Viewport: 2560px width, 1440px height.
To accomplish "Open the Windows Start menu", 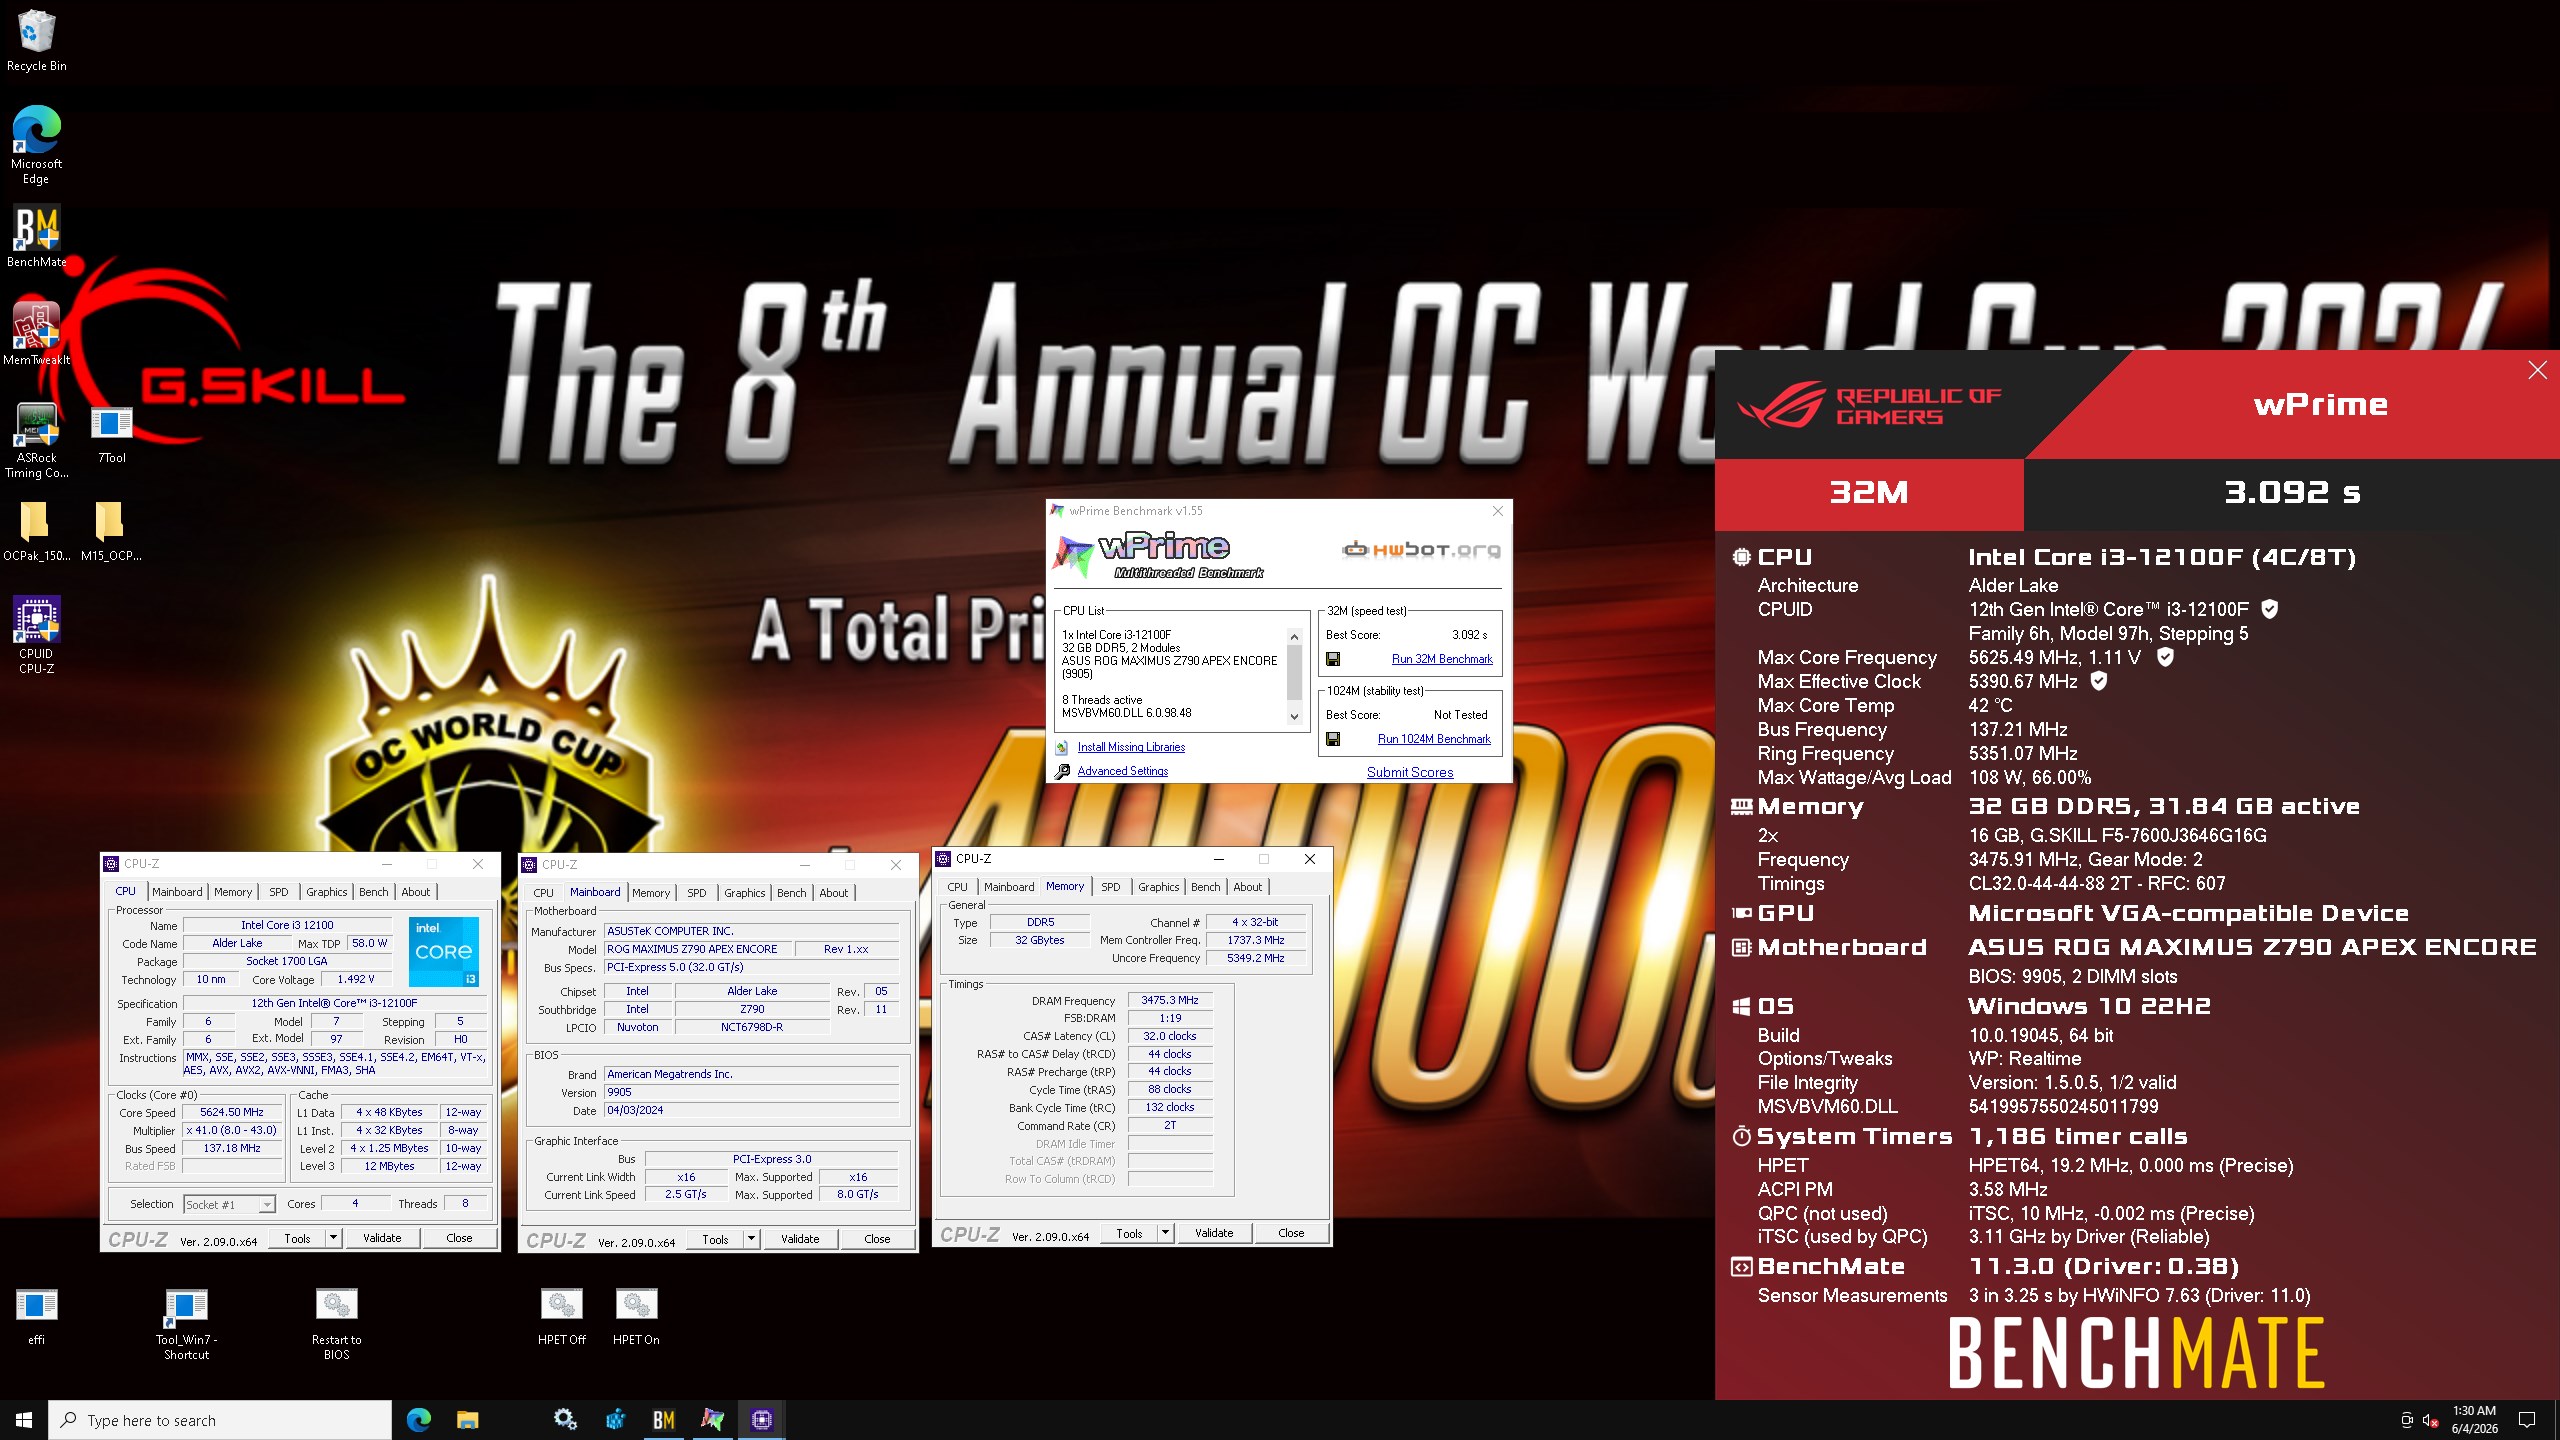I will [x=24, y=1420].
